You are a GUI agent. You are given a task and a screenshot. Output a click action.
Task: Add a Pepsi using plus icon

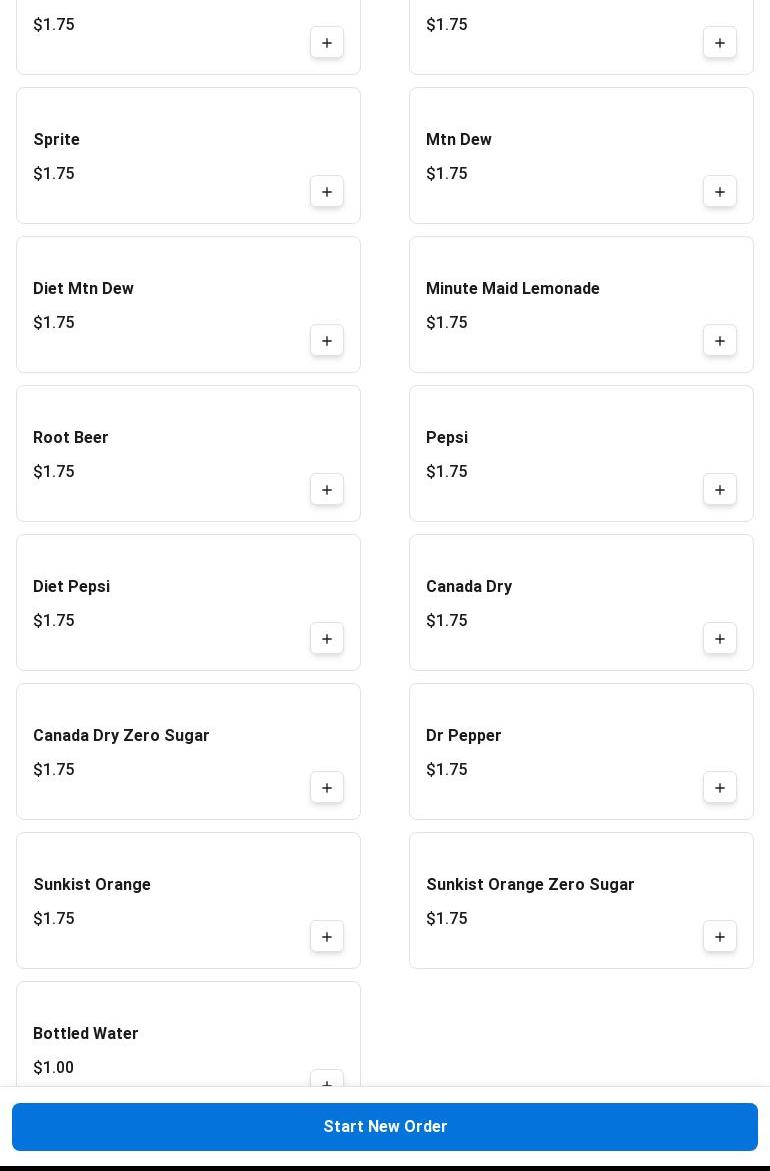pos(720,490)
